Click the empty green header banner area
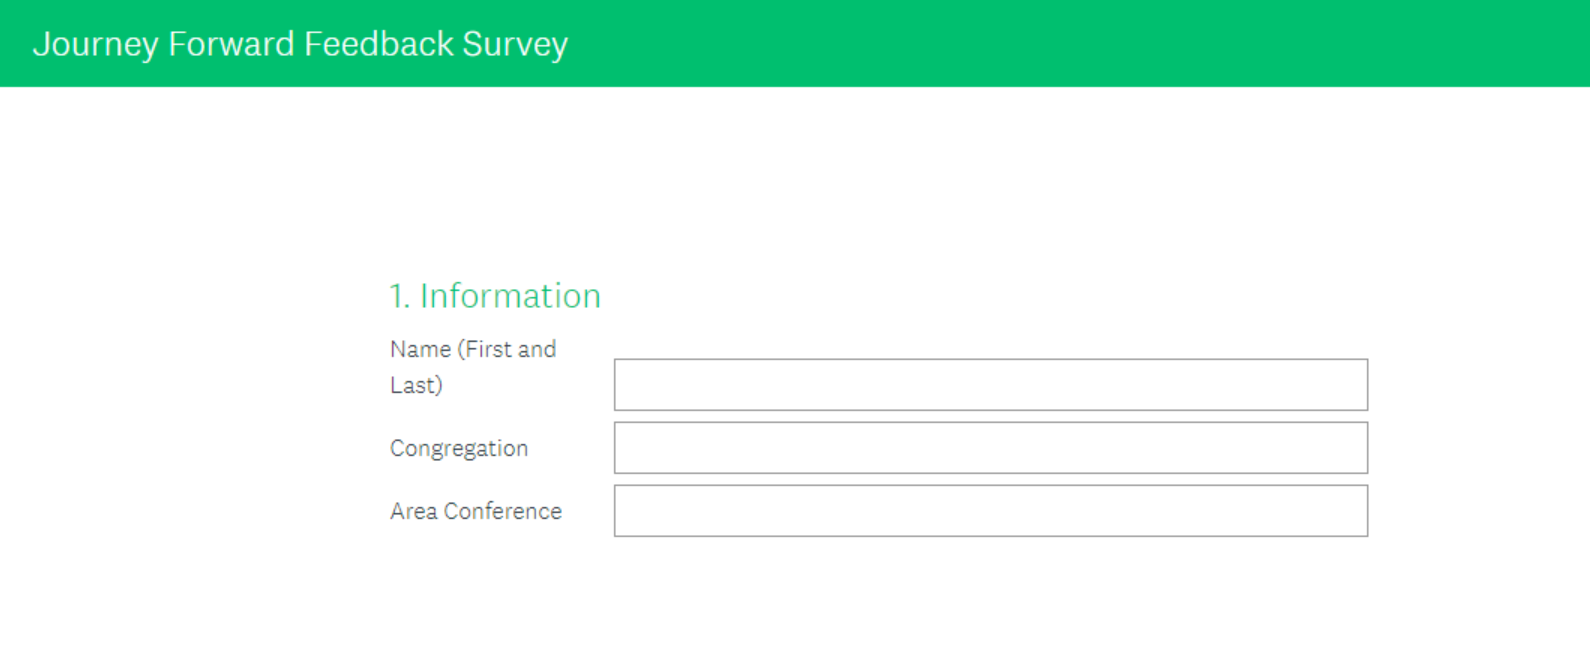 point(1080,43)
